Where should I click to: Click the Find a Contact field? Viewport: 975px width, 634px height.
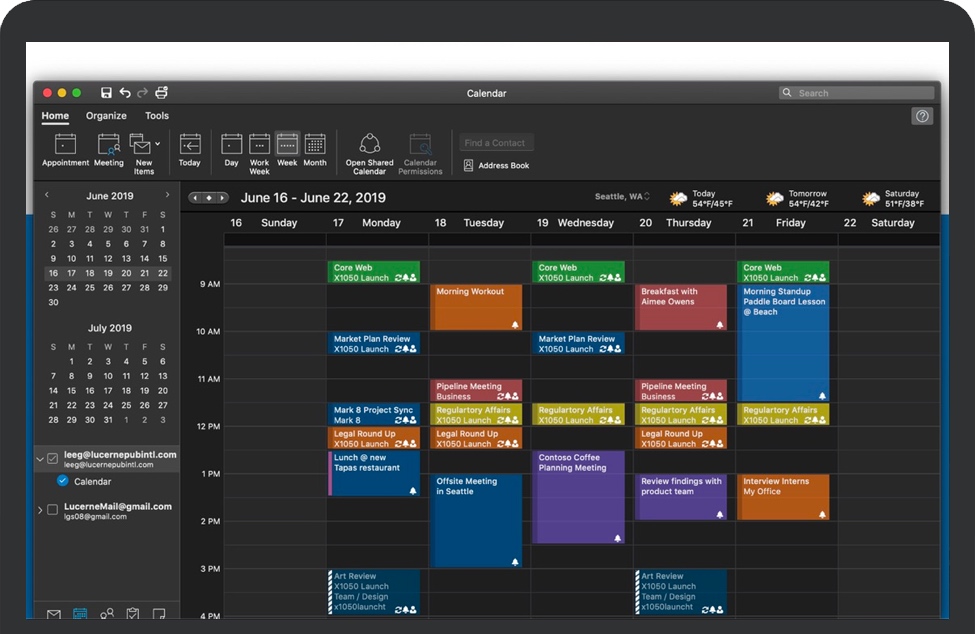(x=497, y=143)
